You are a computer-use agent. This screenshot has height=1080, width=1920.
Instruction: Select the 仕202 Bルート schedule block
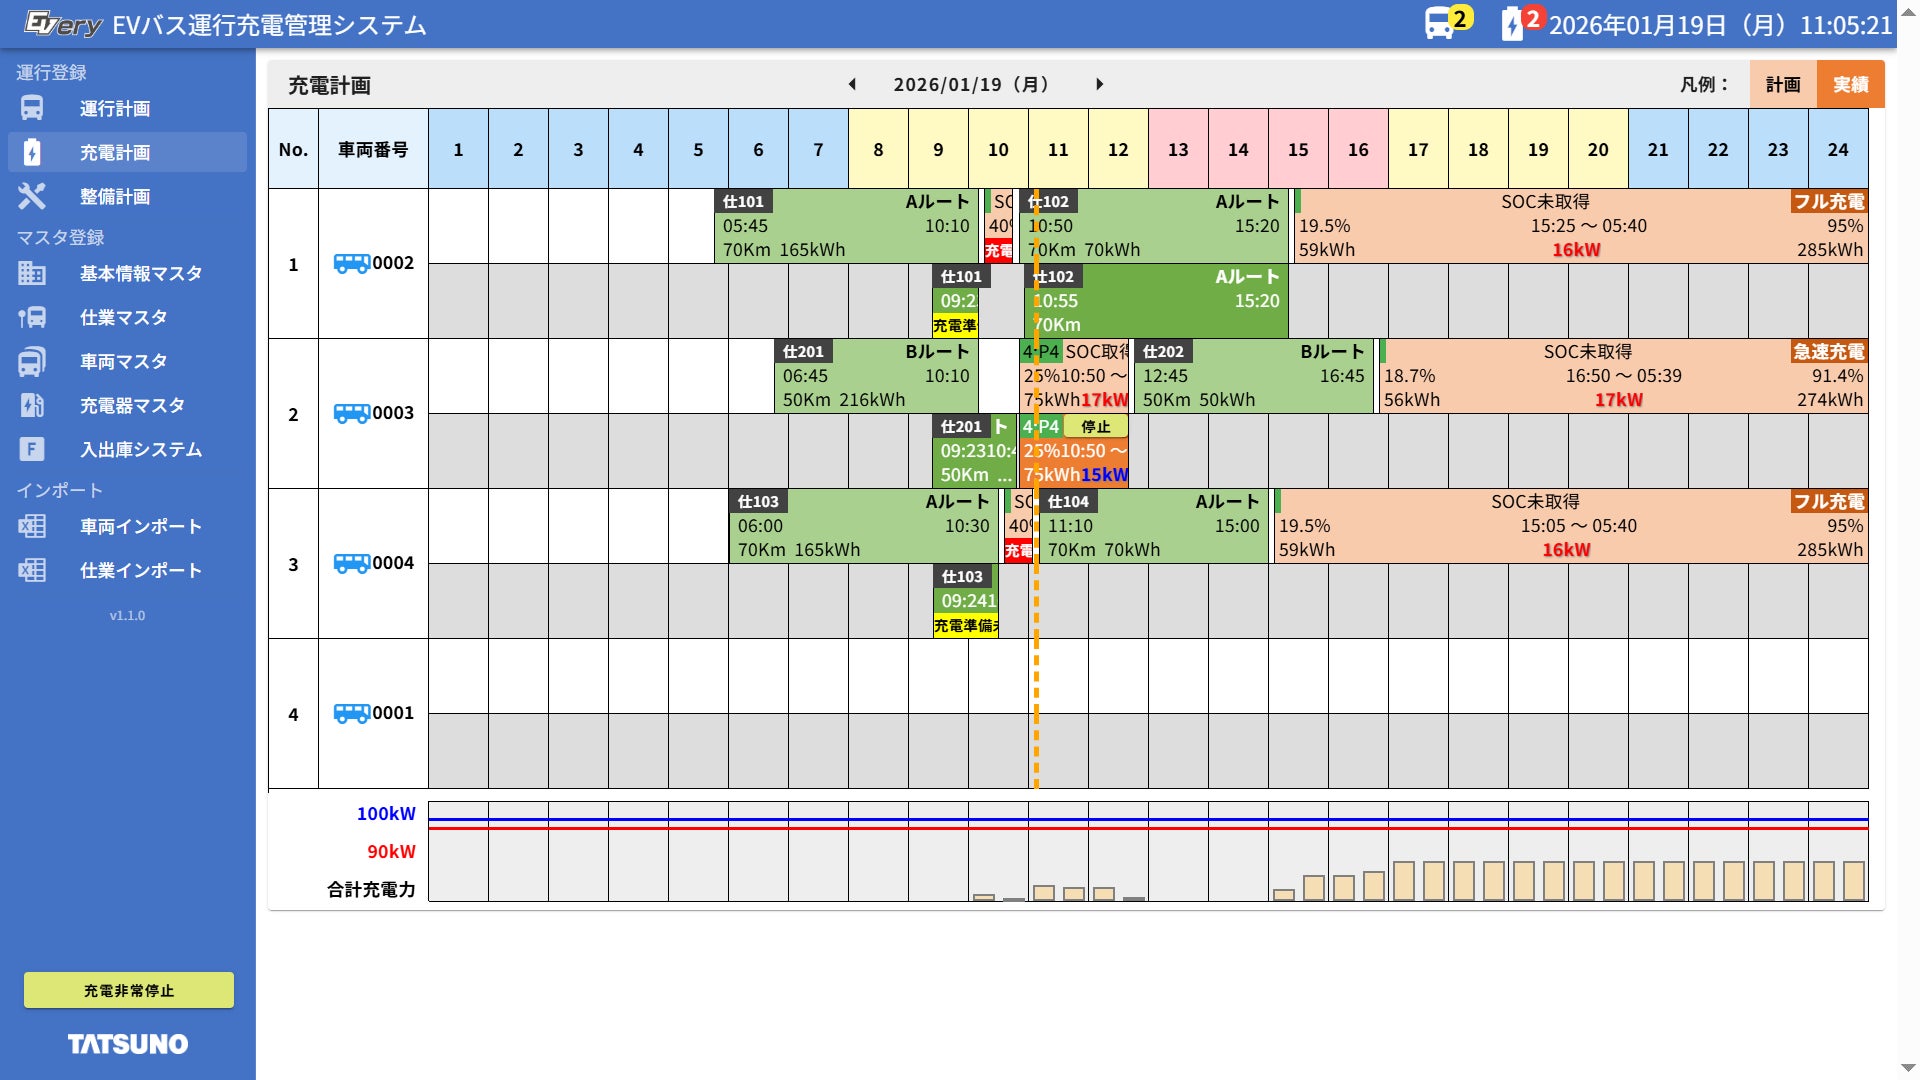(x=1252, y=376)
